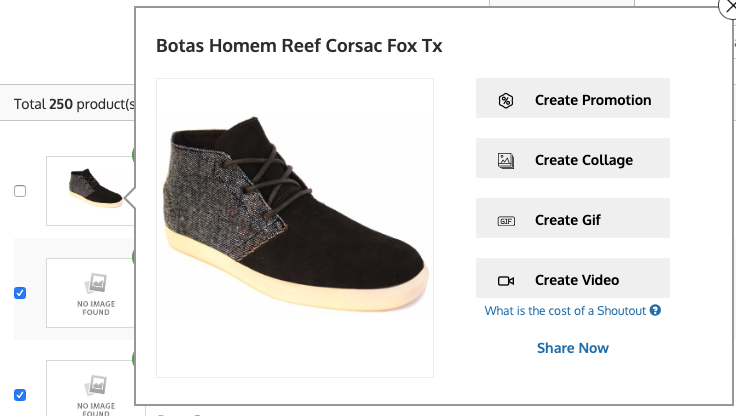The width and height of the screenshot is (736, 416).
Task: Check the checkbox beside the shoe product
Action: 20,191
